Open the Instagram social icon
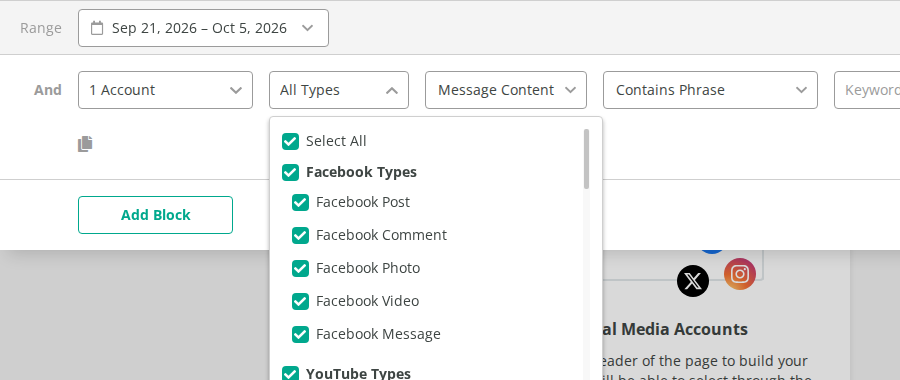 (x=740, y=274)
